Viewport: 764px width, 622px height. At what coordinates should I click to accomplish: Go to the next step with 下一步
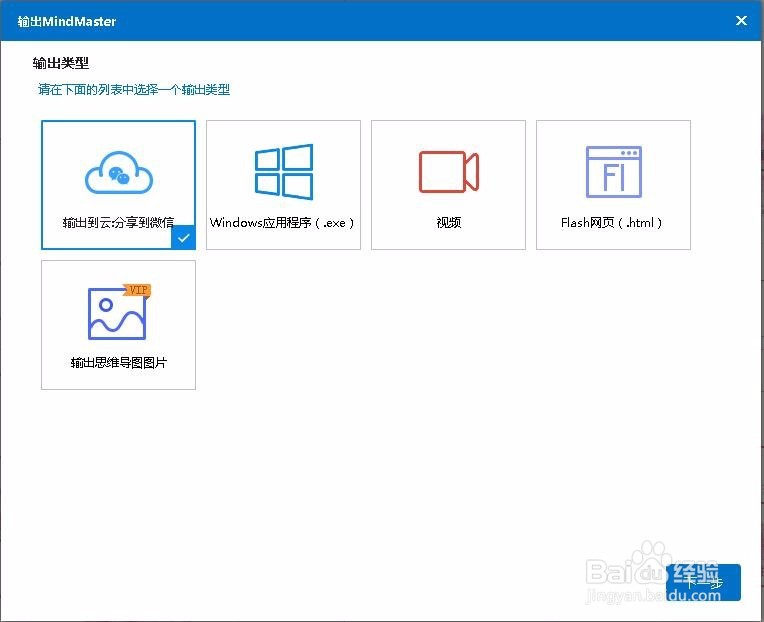[x=704, y=582]
